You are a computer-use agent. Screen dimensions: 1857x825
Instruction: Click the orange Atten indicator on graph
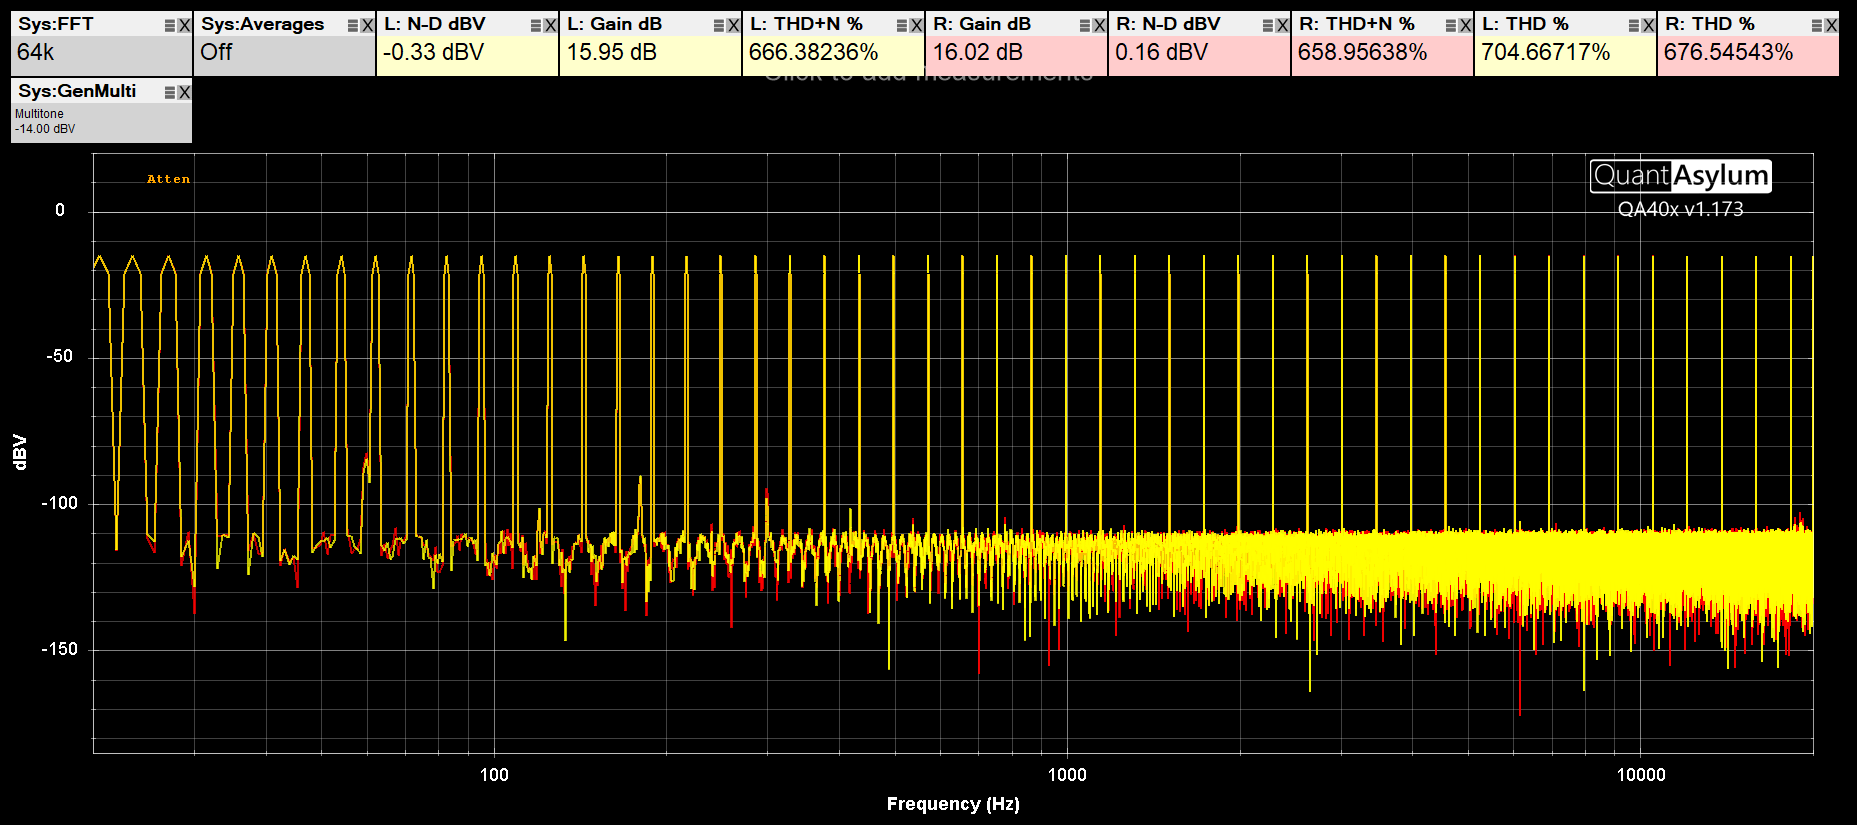[168, 179]
